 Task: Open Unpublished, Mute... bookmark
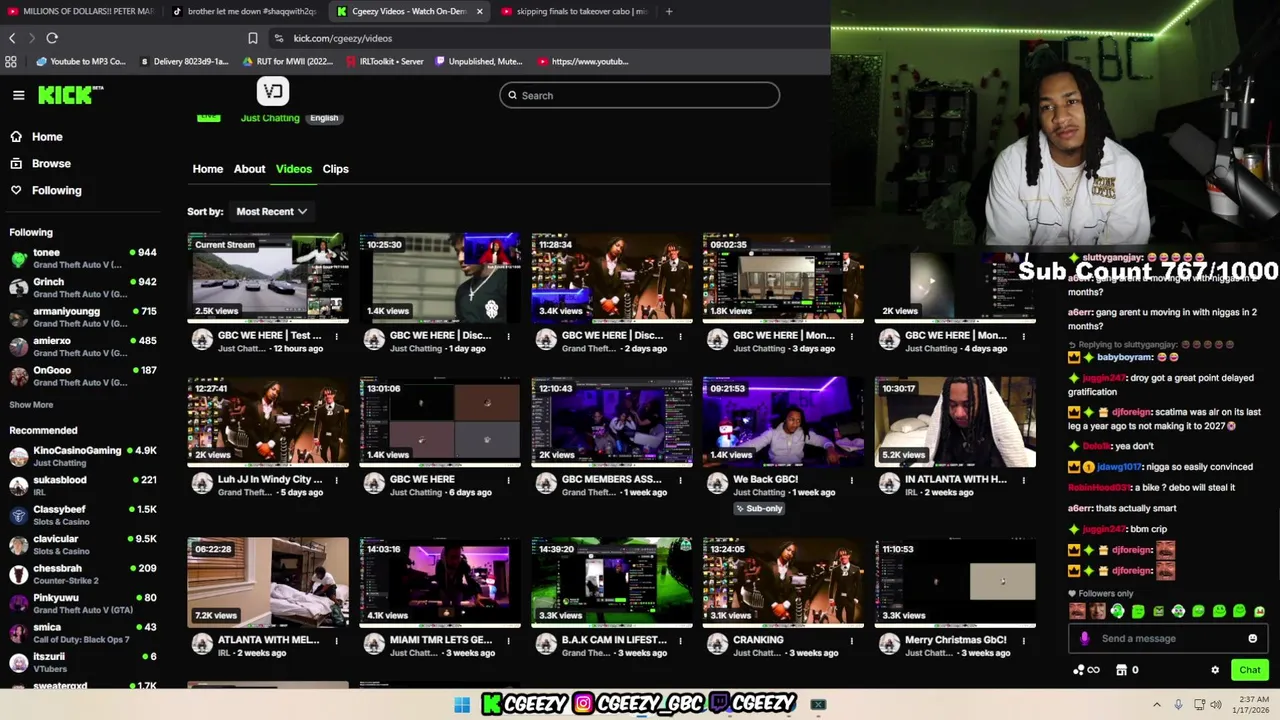tap(479, 61)
